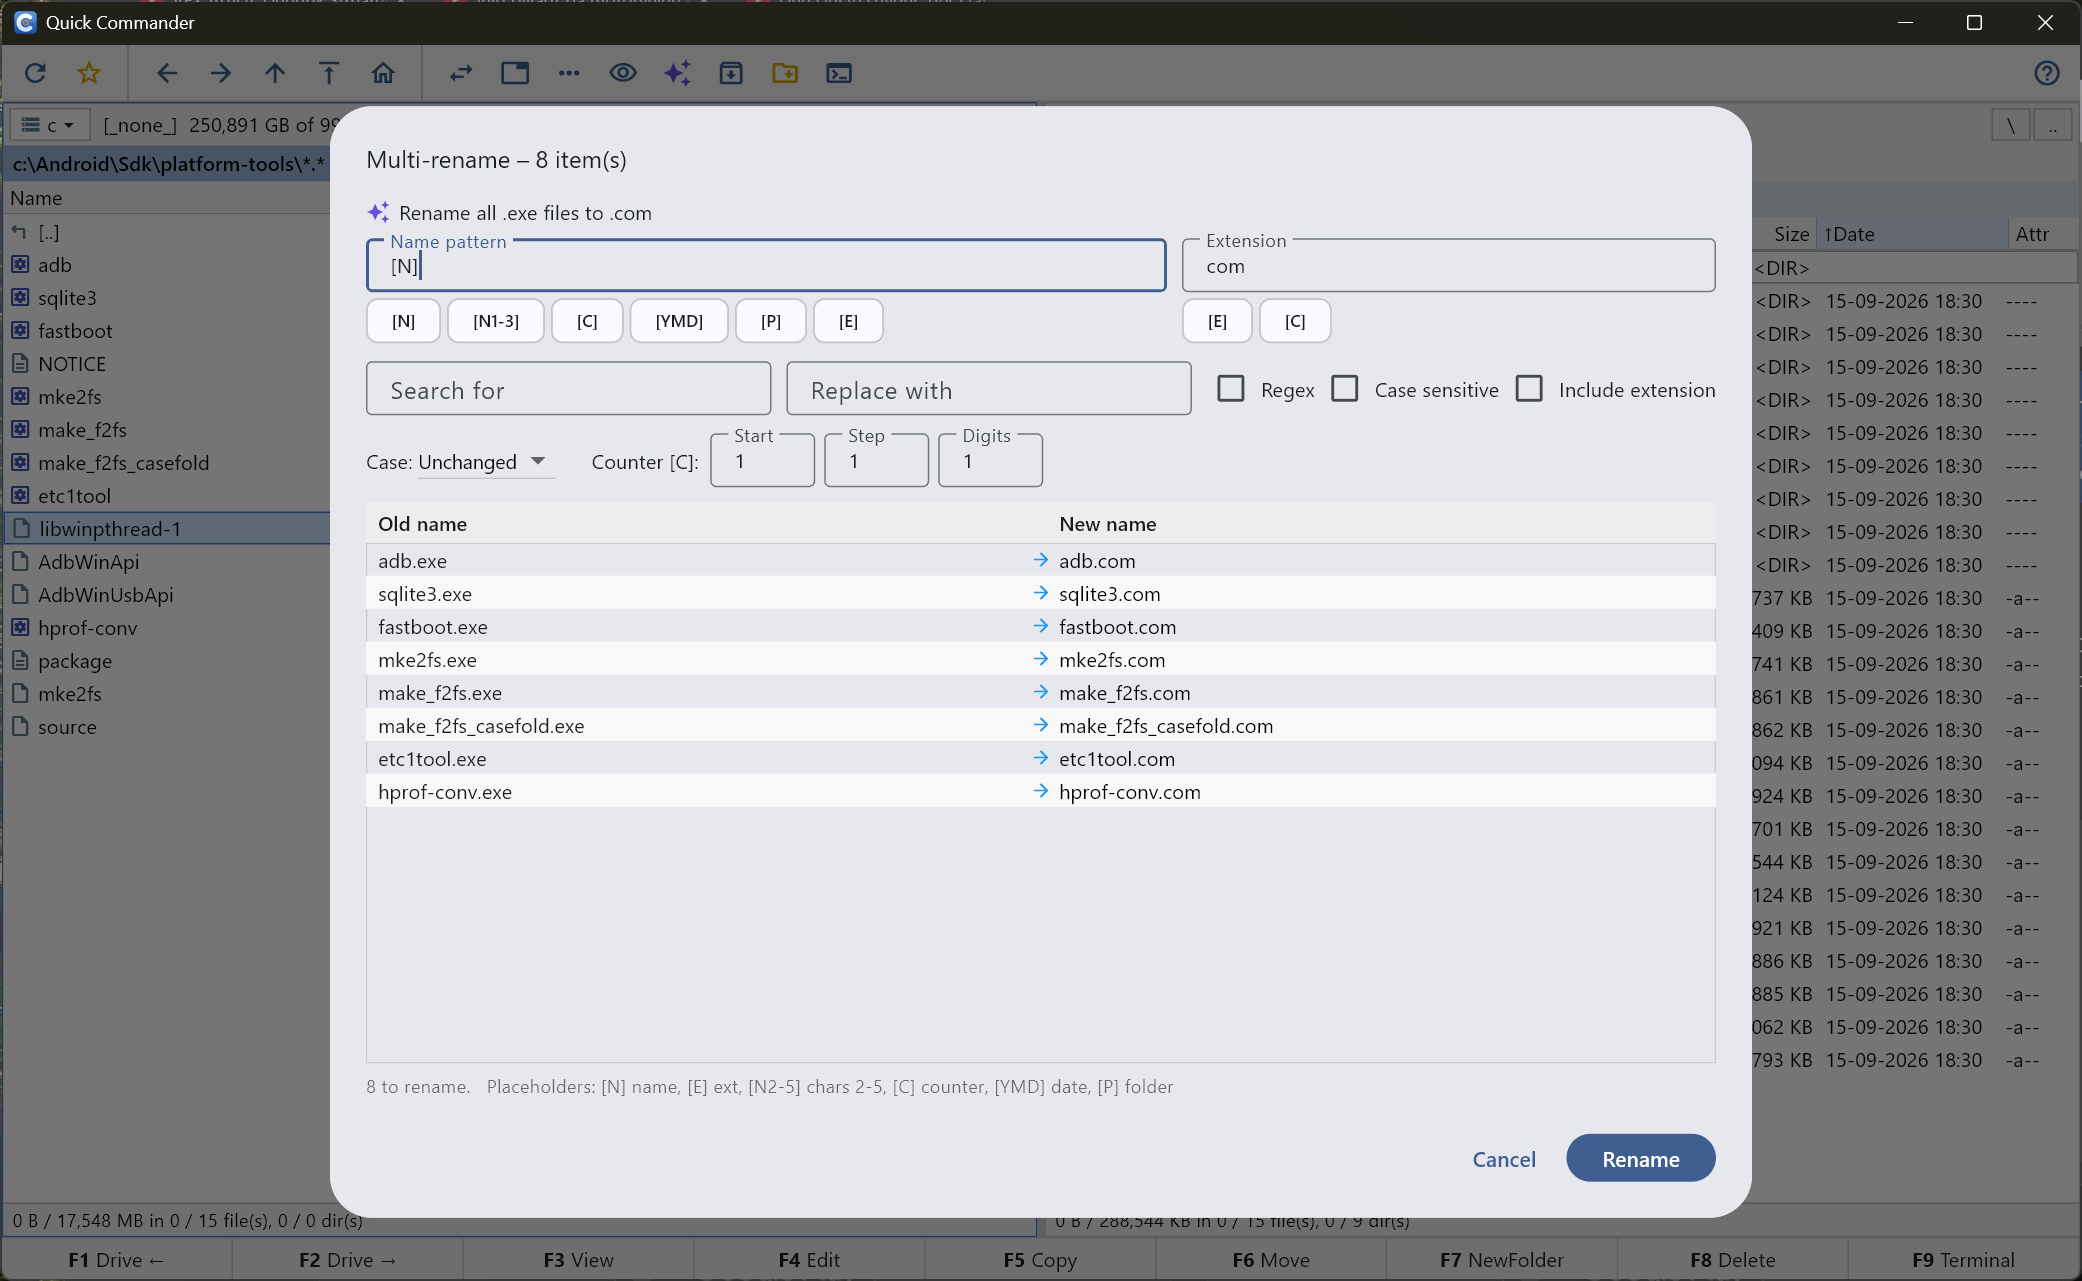Enable the Regex checkbox
Viewport: 2082px width, 1281px height.
(x=1231, y=389)
